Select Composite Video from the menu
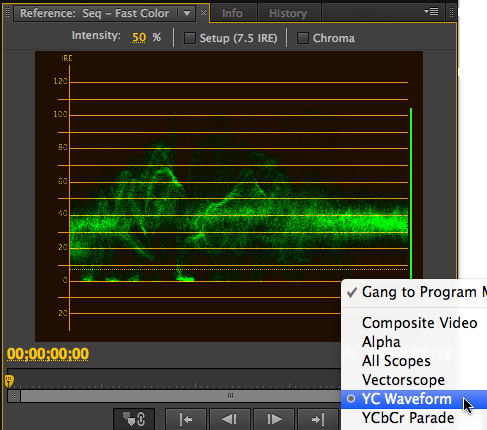Screen dimensions: 487x430 point(414,323)
